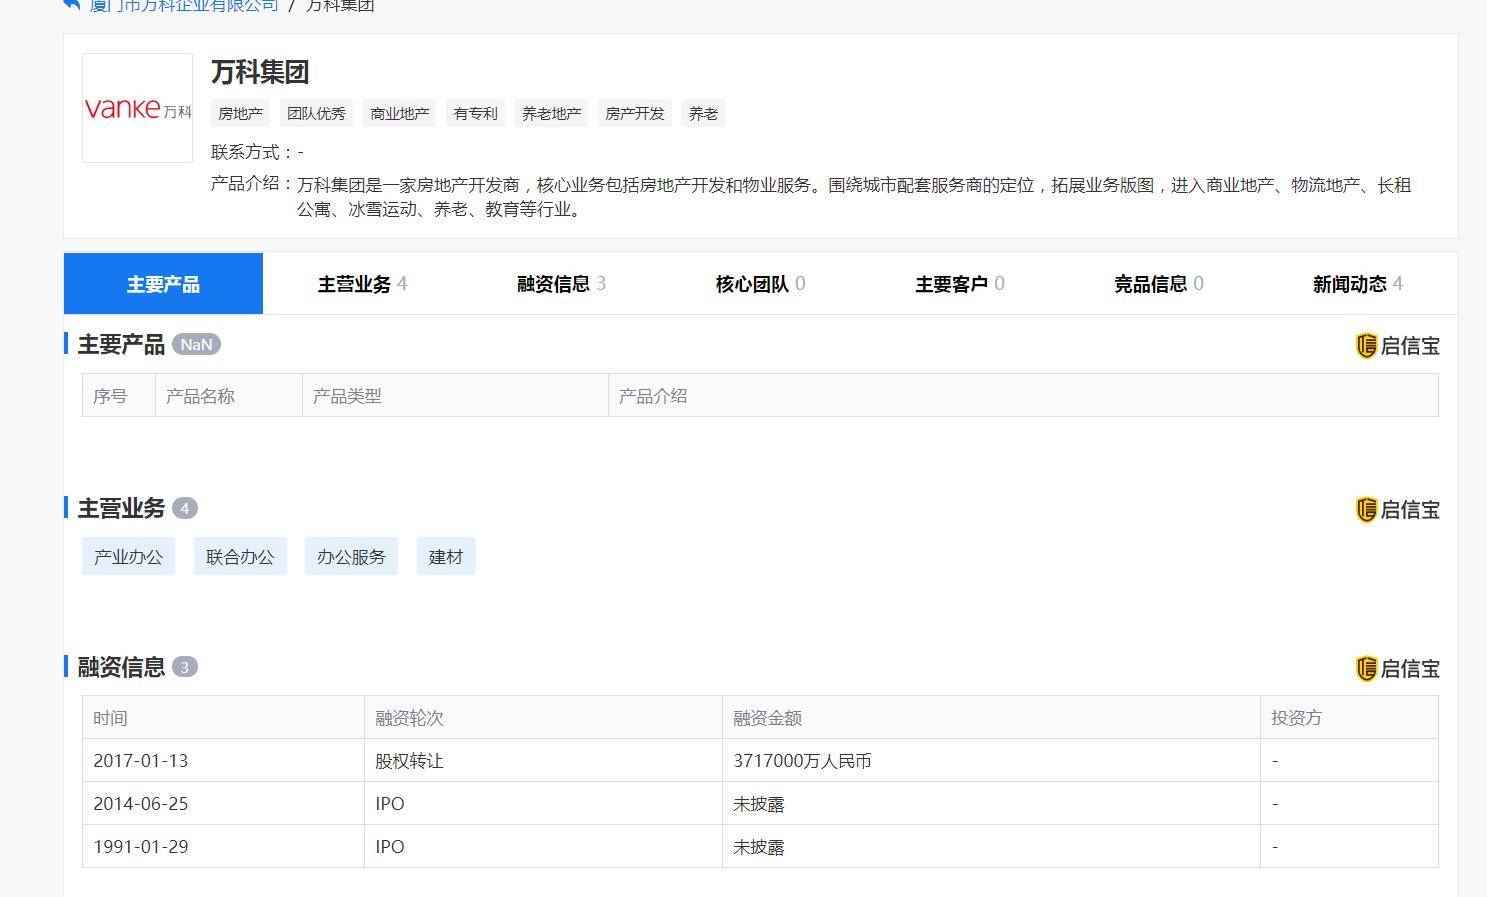Open the 新闻动态 tab
The image size is (1487, 897).
[x=1357, y=284]
